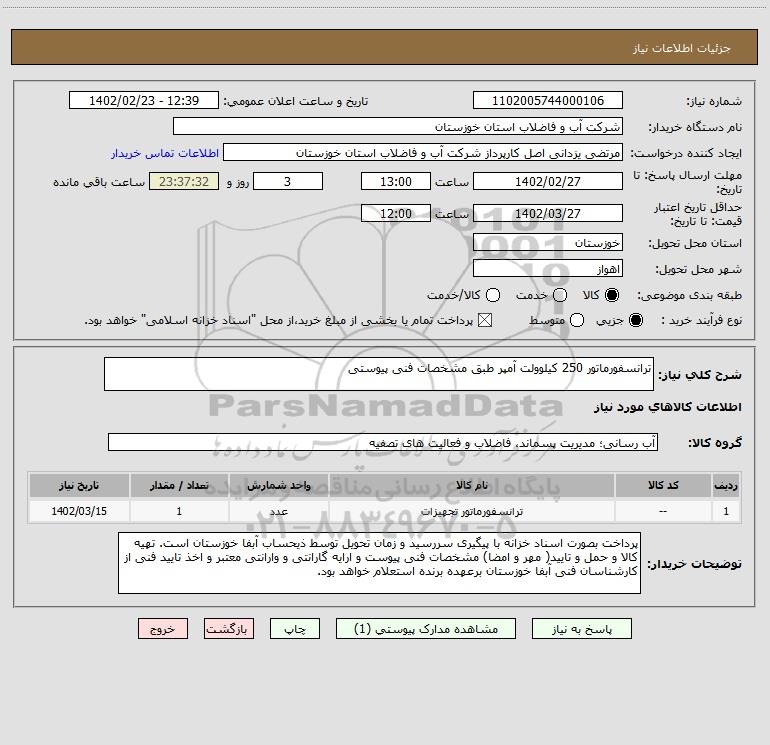The image size is (770, 745).
Task: Click the تعداد / مقدار column header
Action: 179,485
